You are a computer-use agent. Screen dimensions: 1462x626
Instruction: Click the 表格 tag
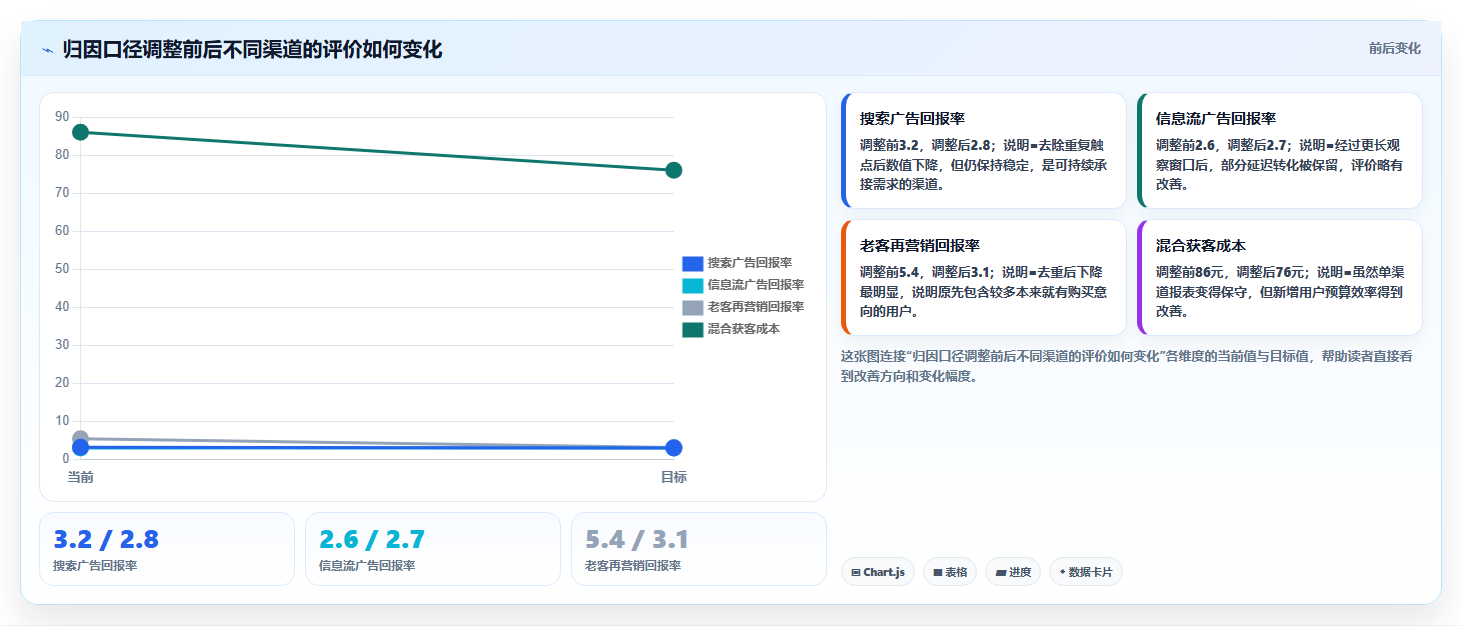point(950,572)
